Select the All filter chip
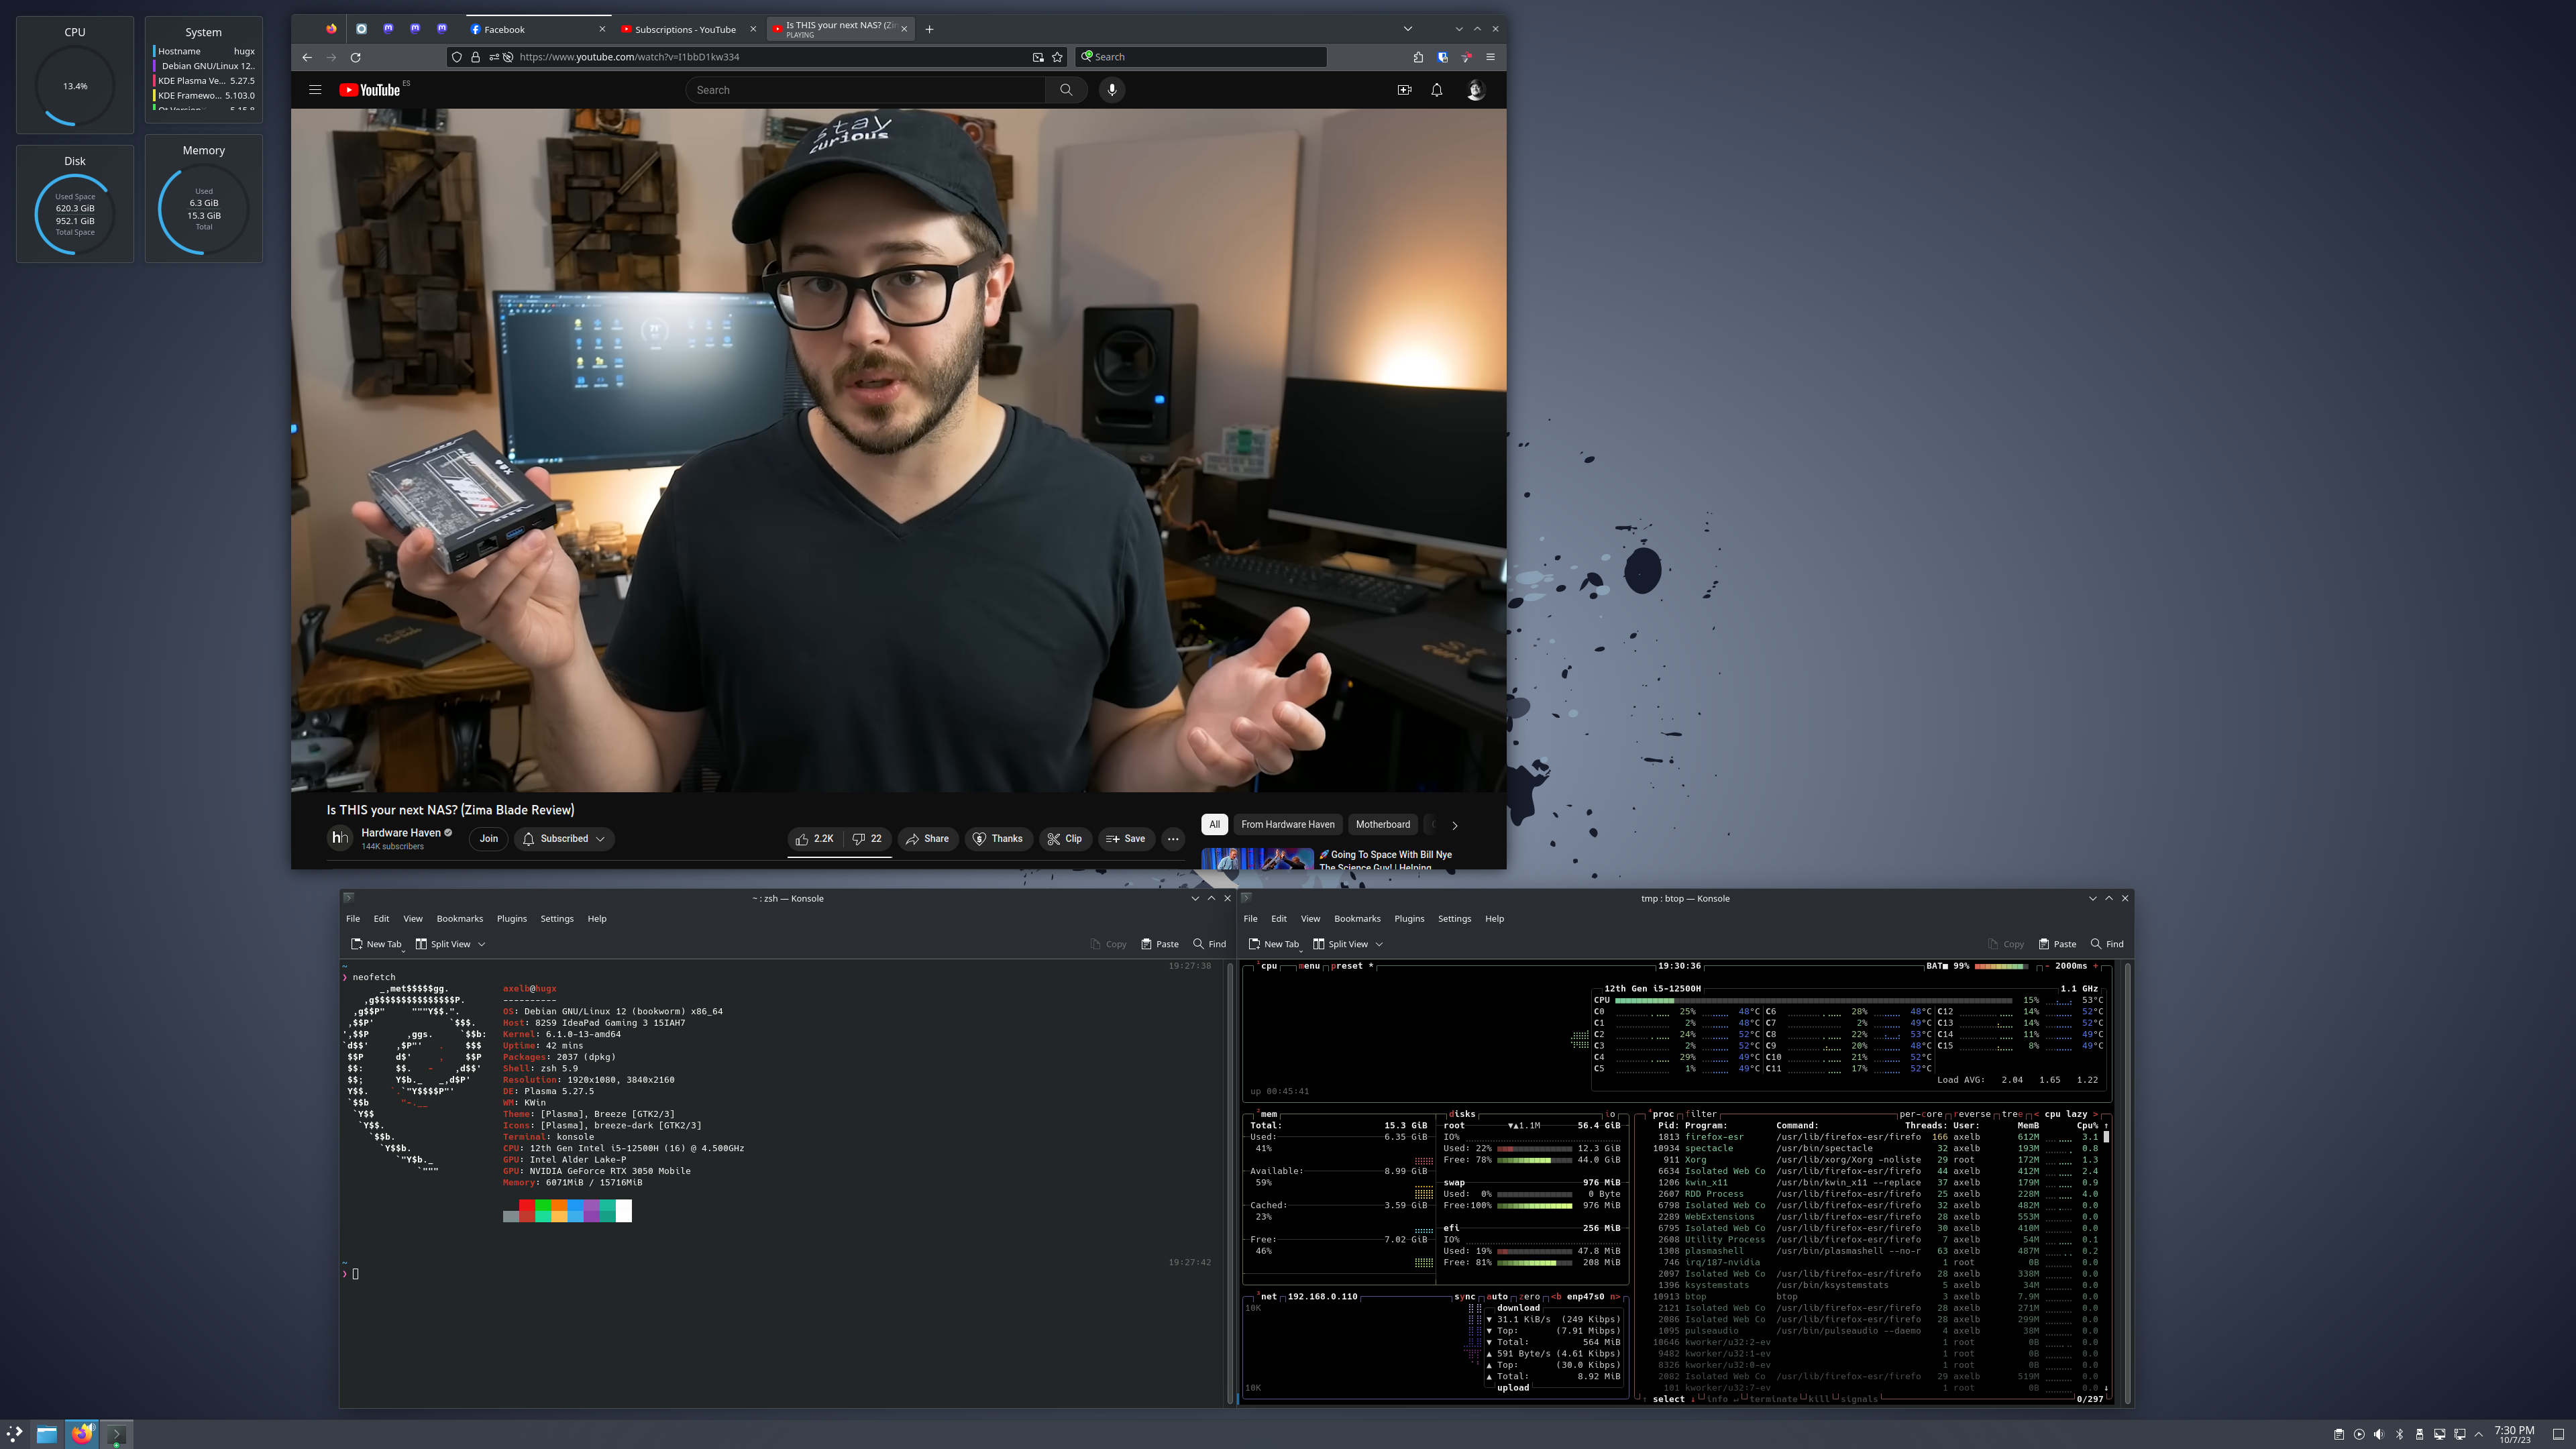Image resolution: width=2576 pixels, height=1449 pixels. (1214, 824)
